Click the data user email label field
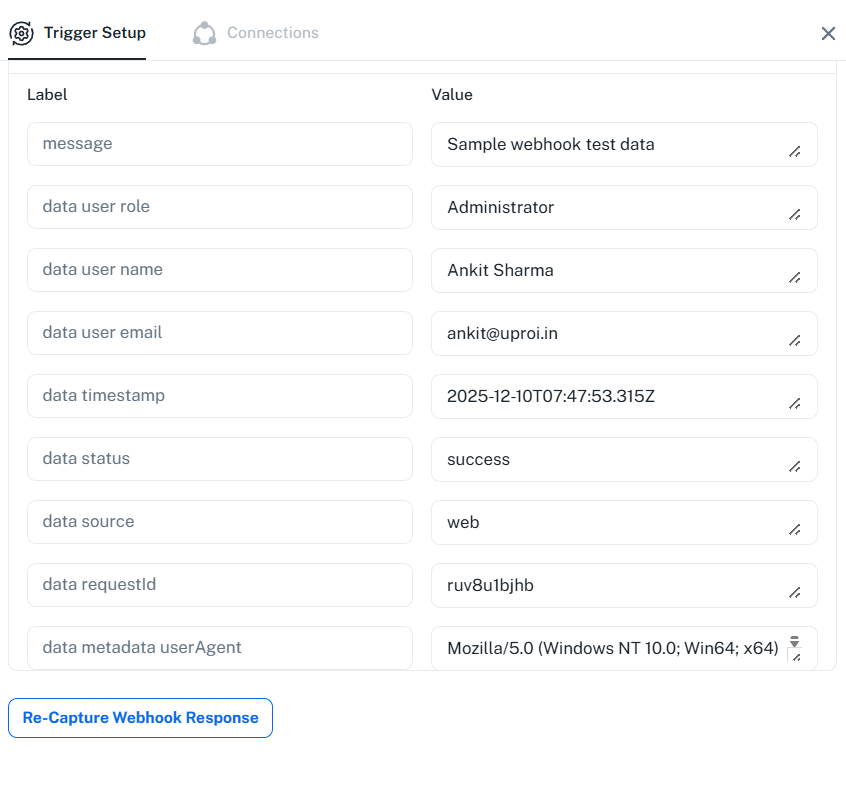 tap(219, 333)
